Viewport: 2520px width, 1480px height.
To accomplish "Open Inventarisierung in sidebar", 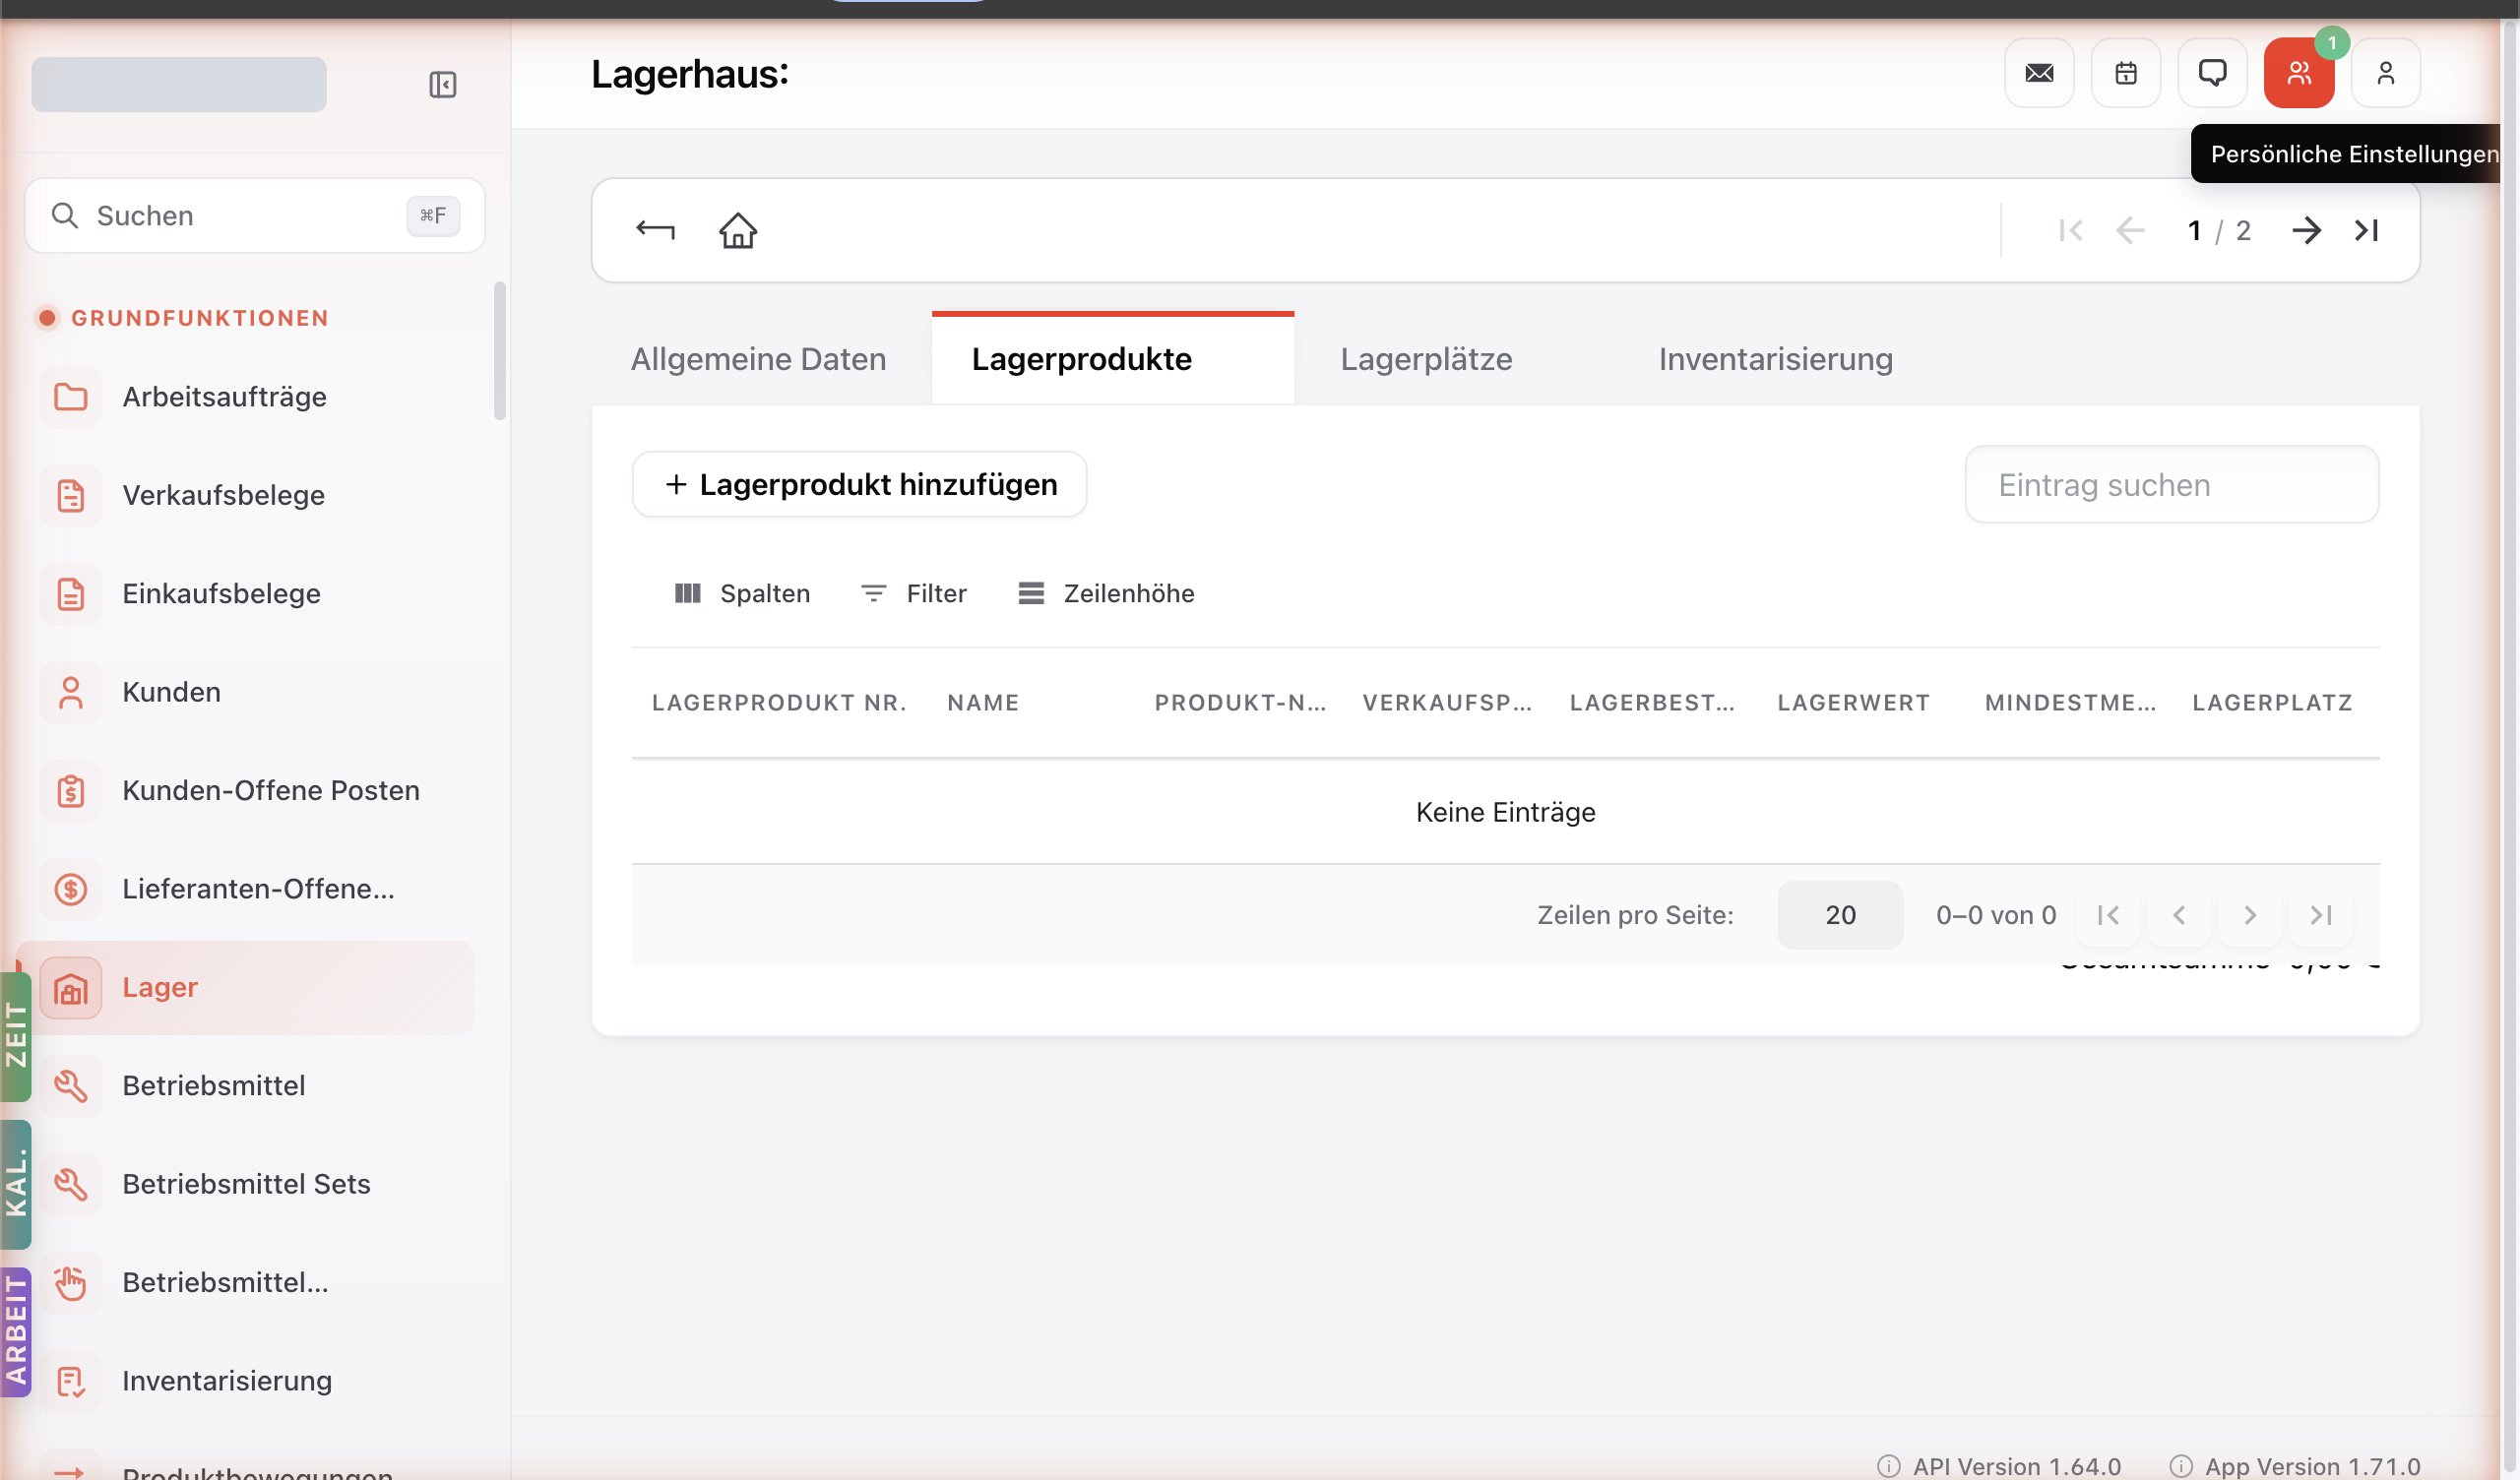I will (245, 1380).
